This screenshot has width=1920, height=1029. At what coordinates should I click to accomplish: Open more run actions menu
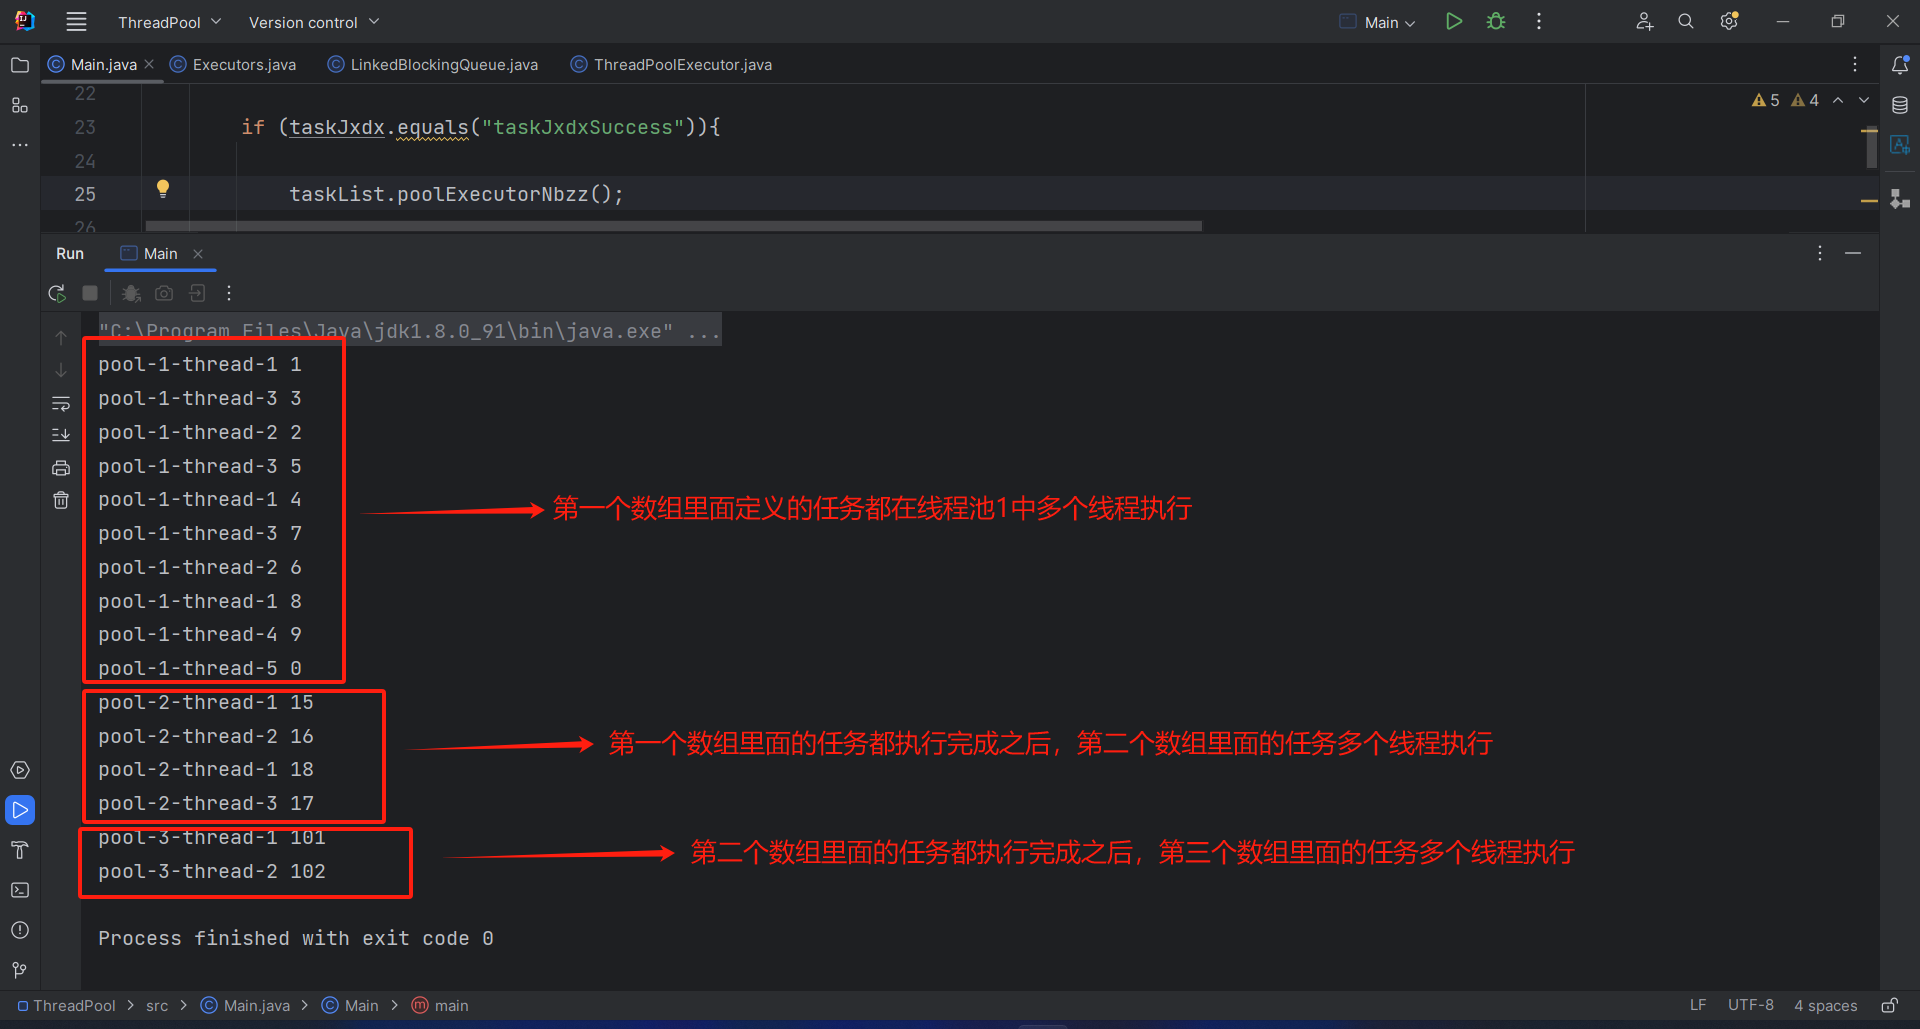(x=1539, y=21)
